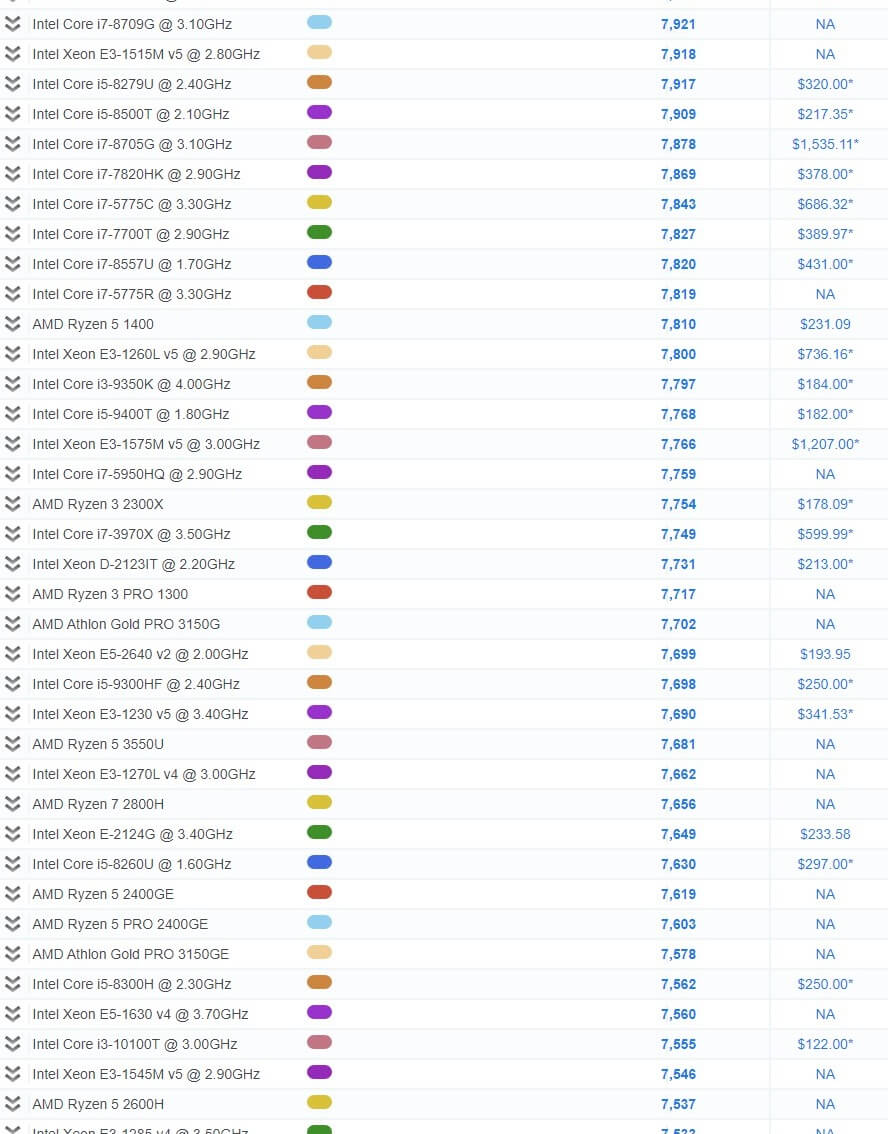Screen dimensions: 888x1134
Task: Expand the AMD Ryzen 3 PRO 1300 chevron
Action: (12, 594)
